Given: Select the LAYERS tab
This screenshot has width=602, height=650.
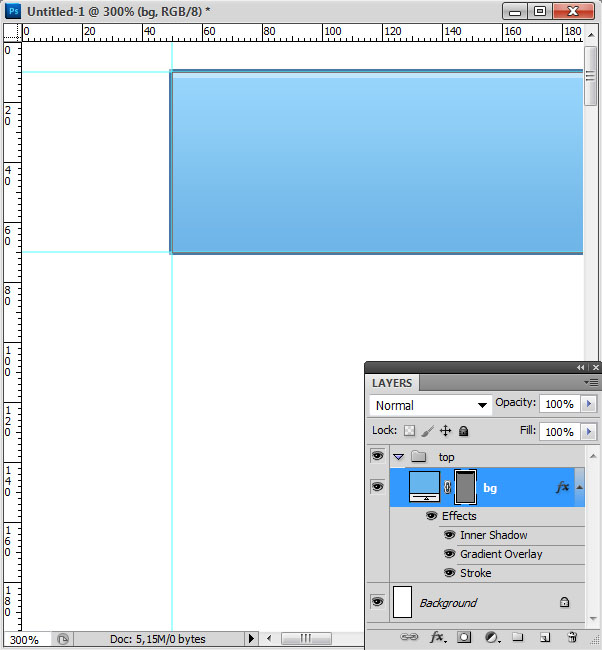Looking at the screenshot, I should click(x=392, y=383).
